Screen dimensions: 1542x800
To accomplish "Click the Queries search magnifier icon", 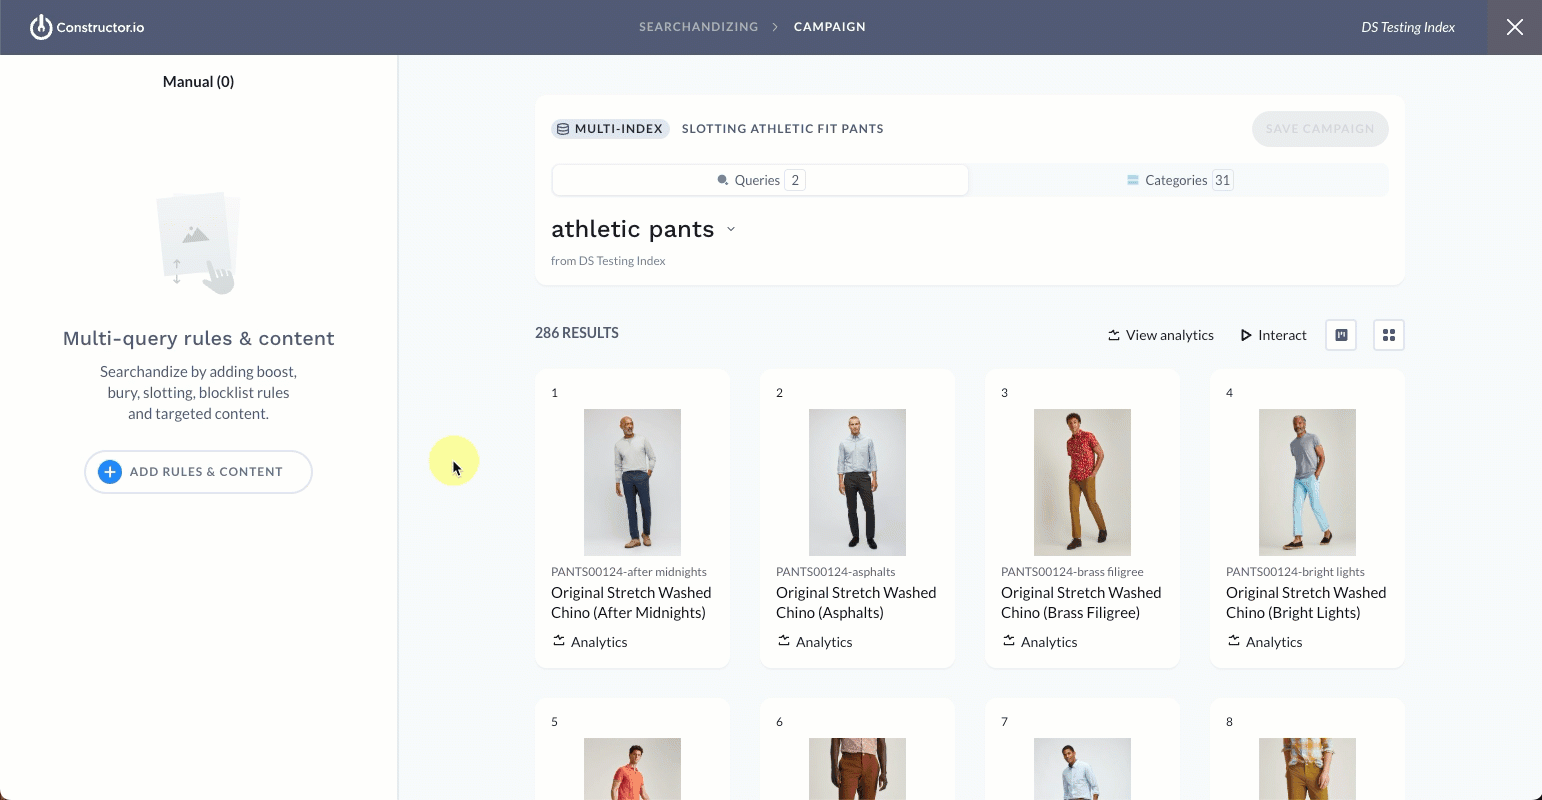I will (x=723, y=181).
